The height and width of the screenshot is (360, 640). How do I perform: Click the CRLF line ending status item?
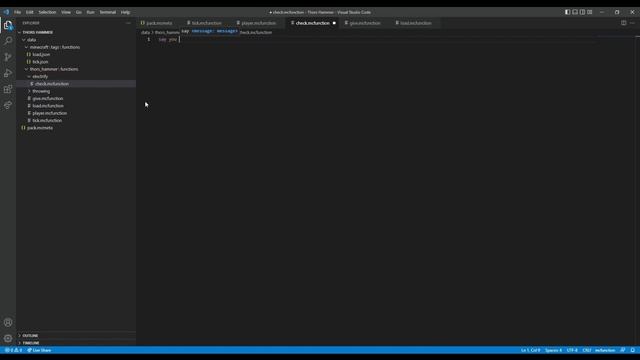pos(587,350)
